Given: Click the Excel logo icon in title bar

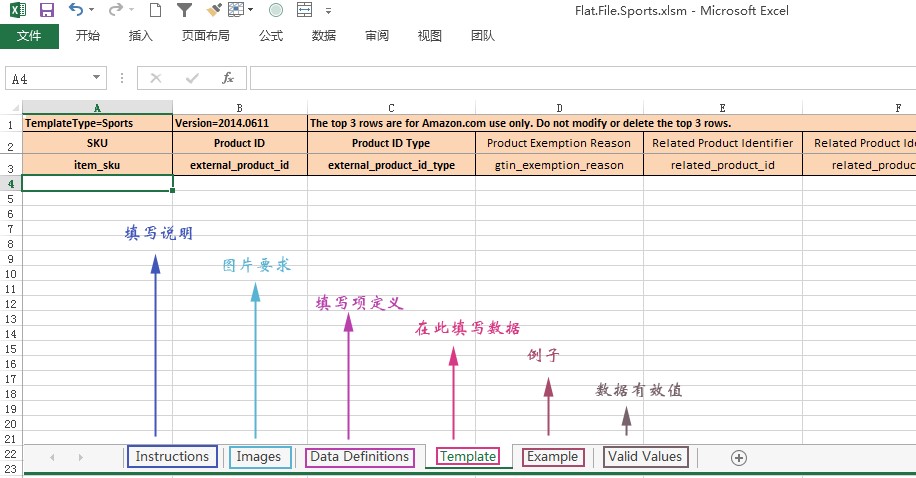Looking at the screenshot, I should [18, 11].
